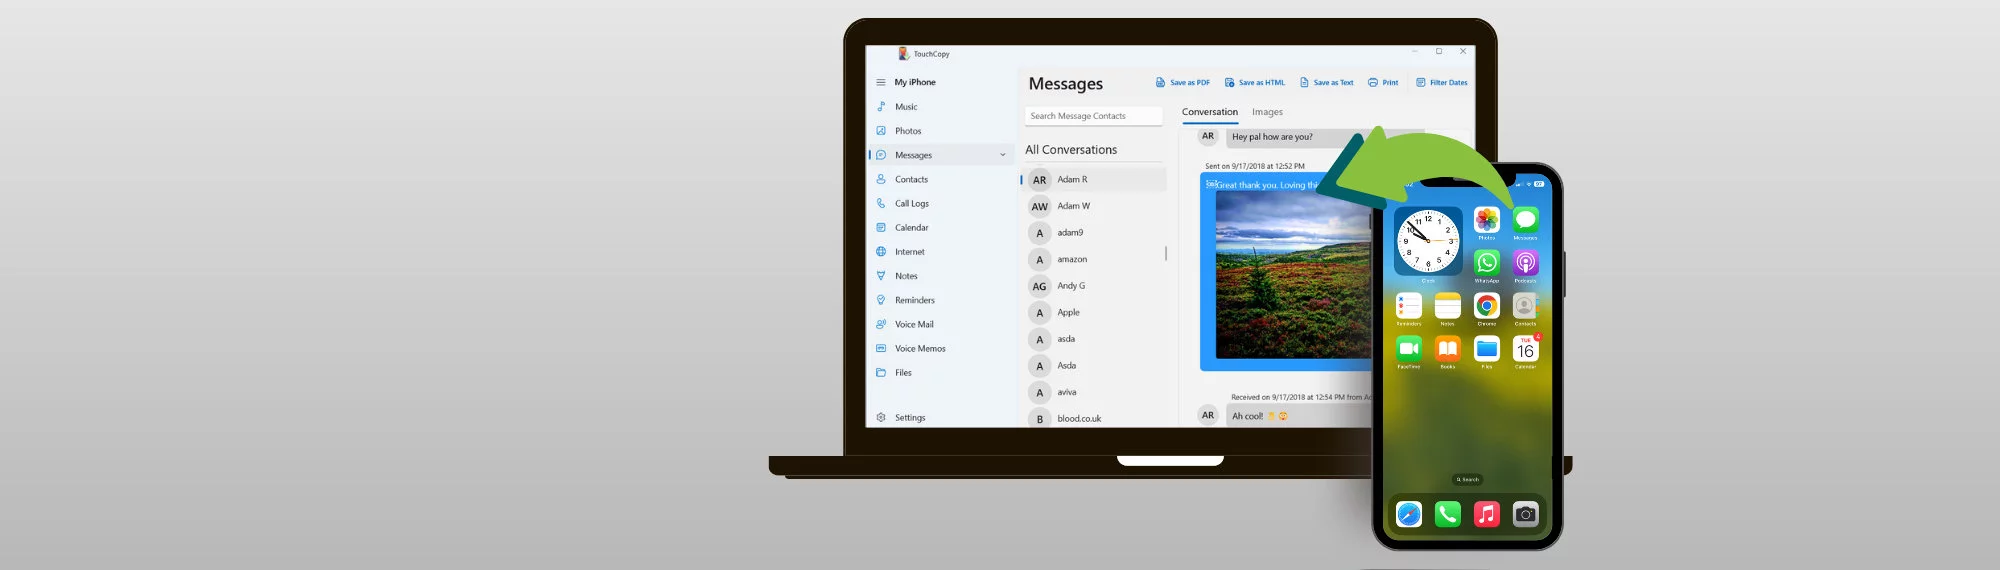Tap the Reminders app on the iPhone
Image resolution: width=2000 pixels, height=570 pixels.
point(1409,306)
